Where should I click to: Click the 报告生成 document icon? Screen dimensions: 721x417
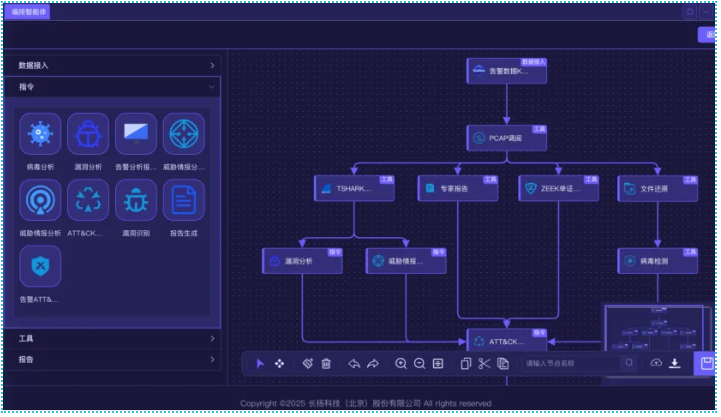pyautogui.click(x=184, y=200)
